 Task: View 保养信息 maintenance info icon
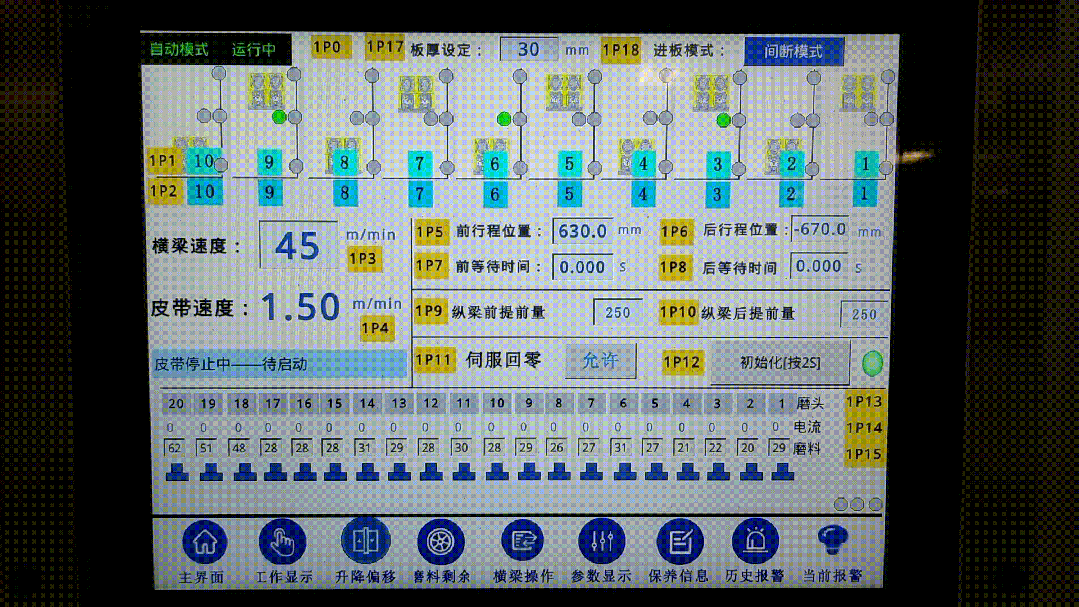[x=678, y=543]
